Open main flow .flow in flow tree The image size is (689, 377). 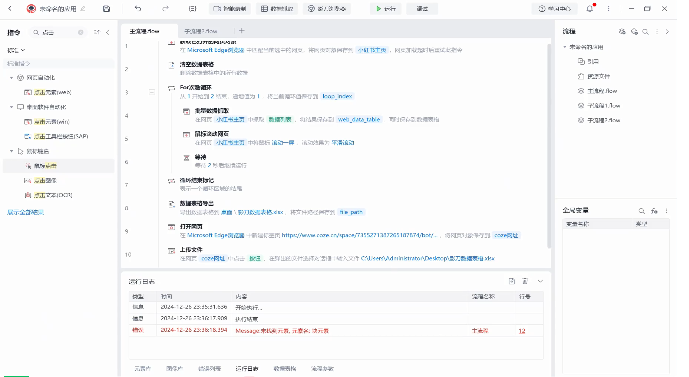point(602,91)
